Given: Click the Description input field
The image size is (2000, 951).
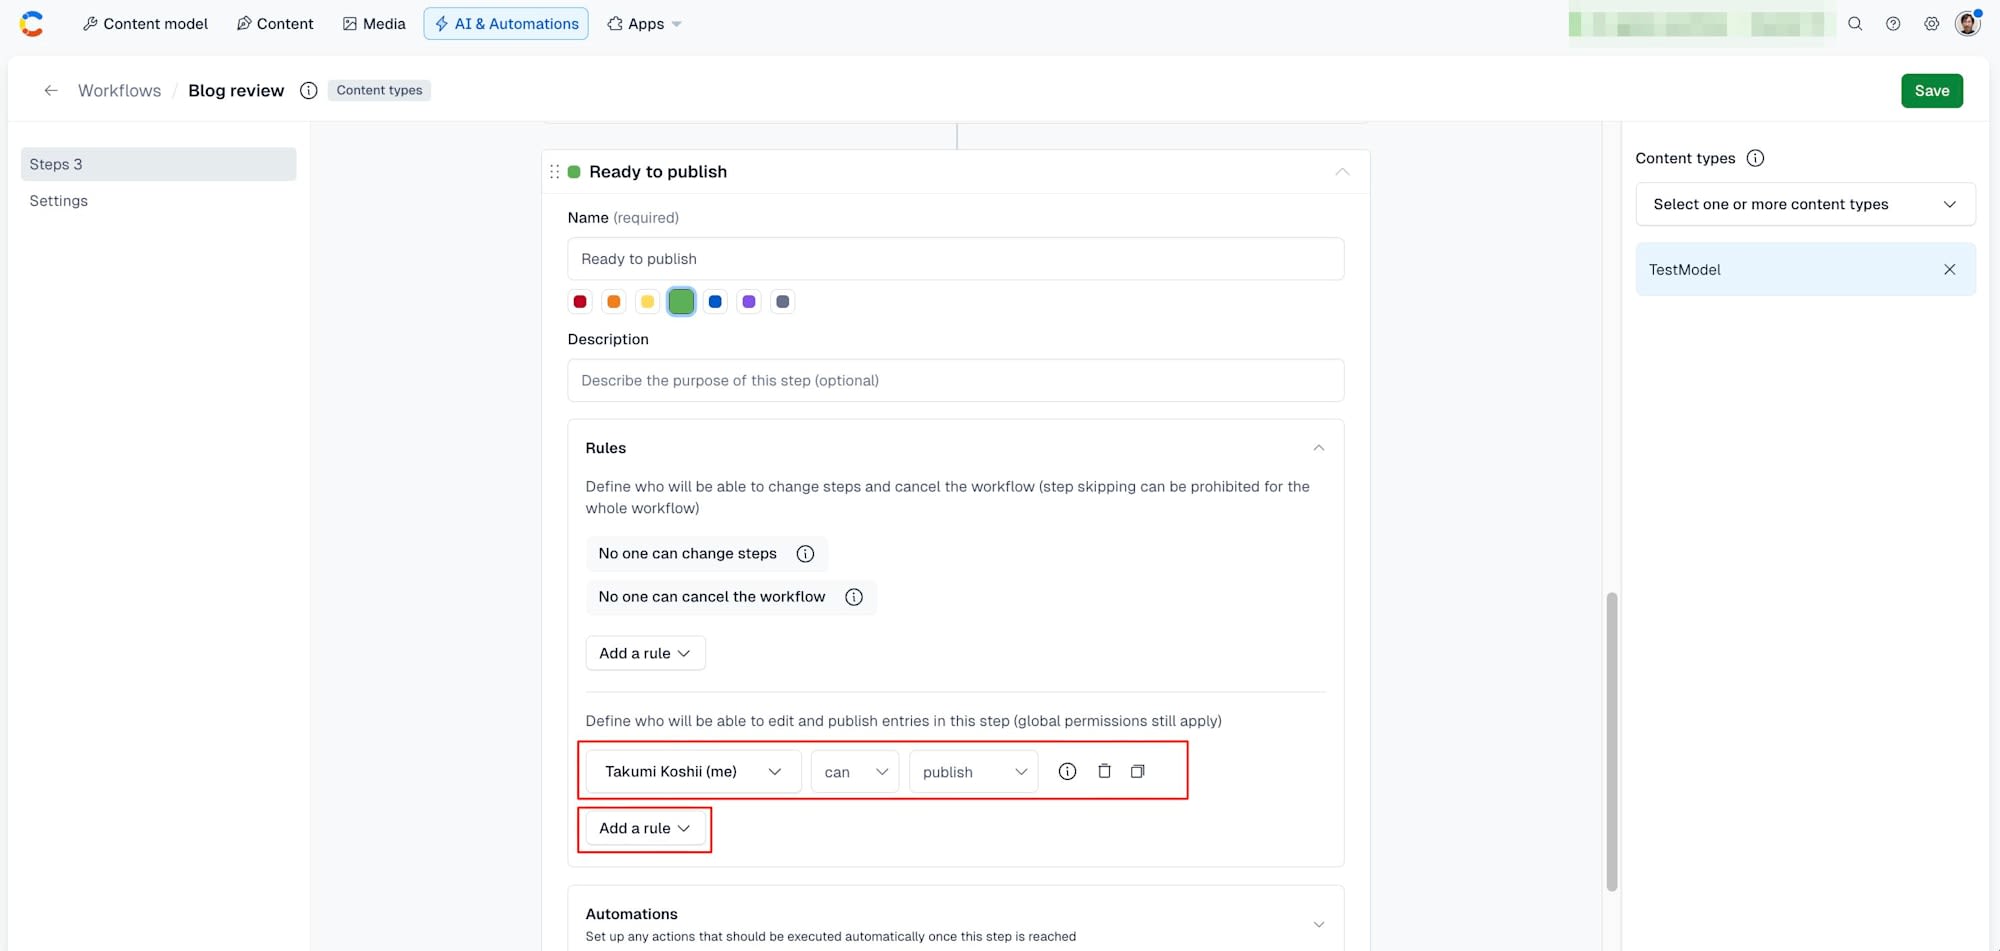Looking at the screenshot, I should point(955,380).
